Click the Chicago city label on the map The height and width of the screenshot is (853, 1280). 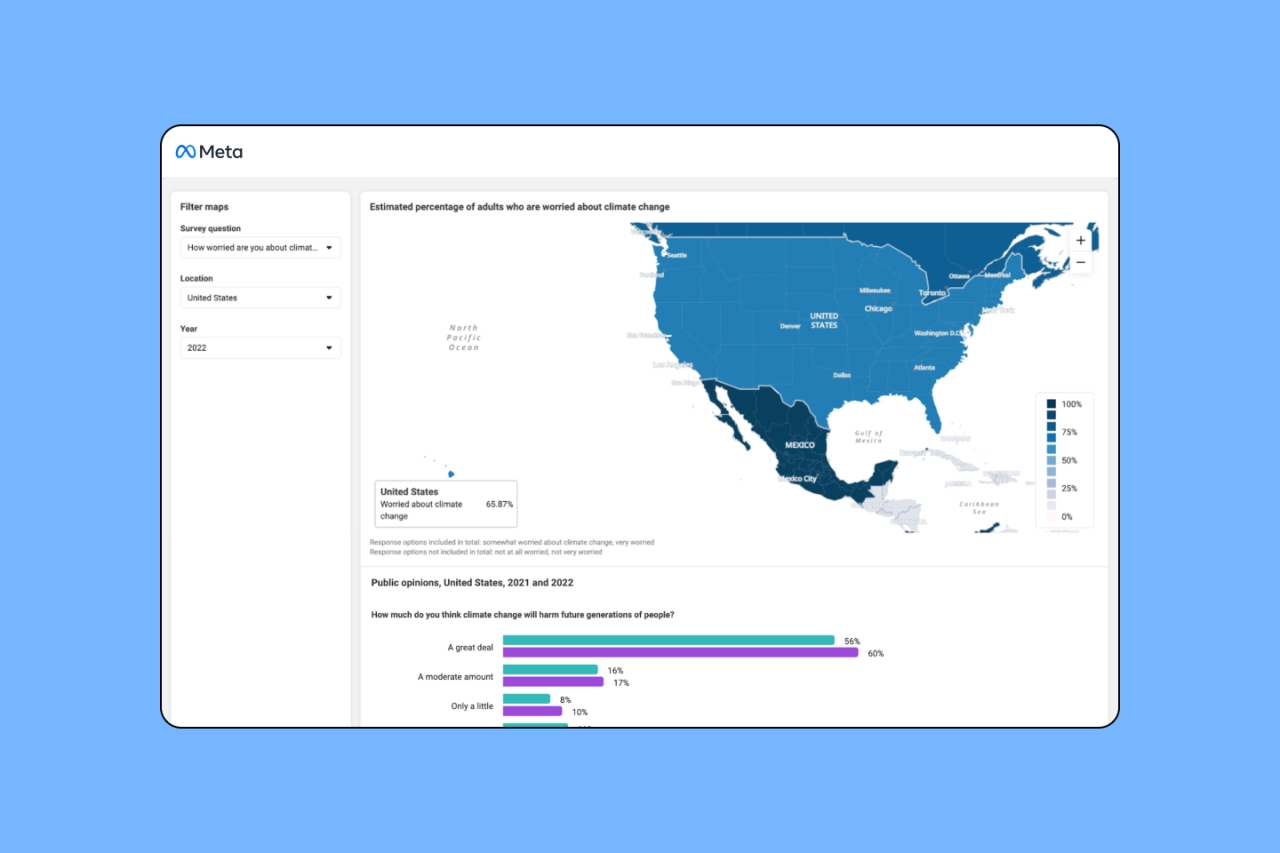coord(878,309)
